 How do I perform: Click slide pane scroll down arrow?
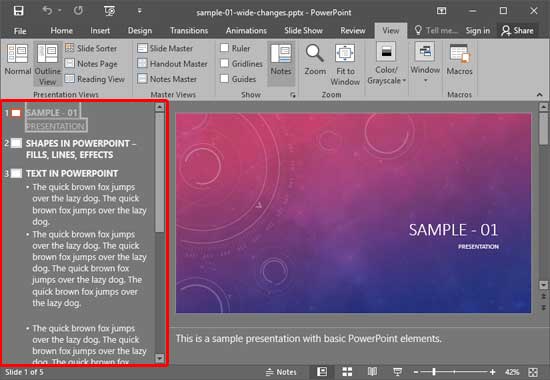click(543, 285)
